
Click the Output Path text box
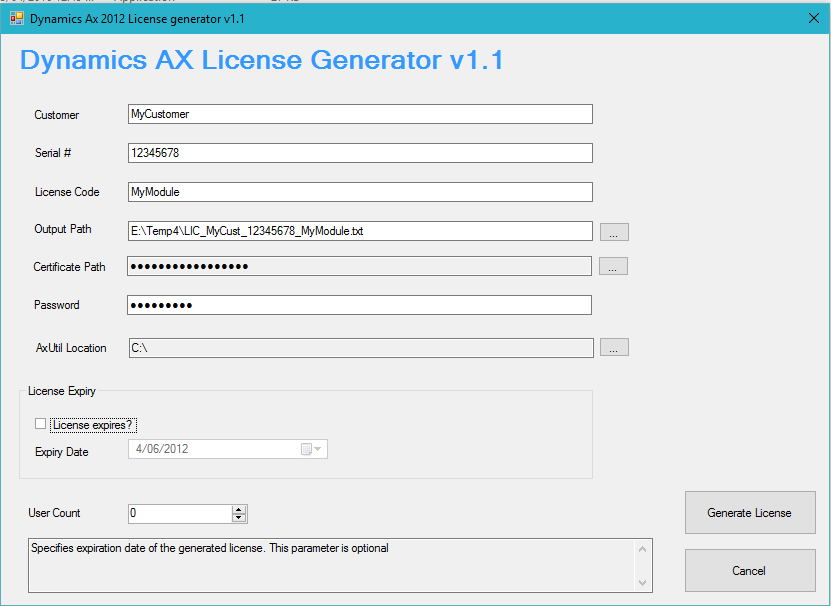coord(360,231)
